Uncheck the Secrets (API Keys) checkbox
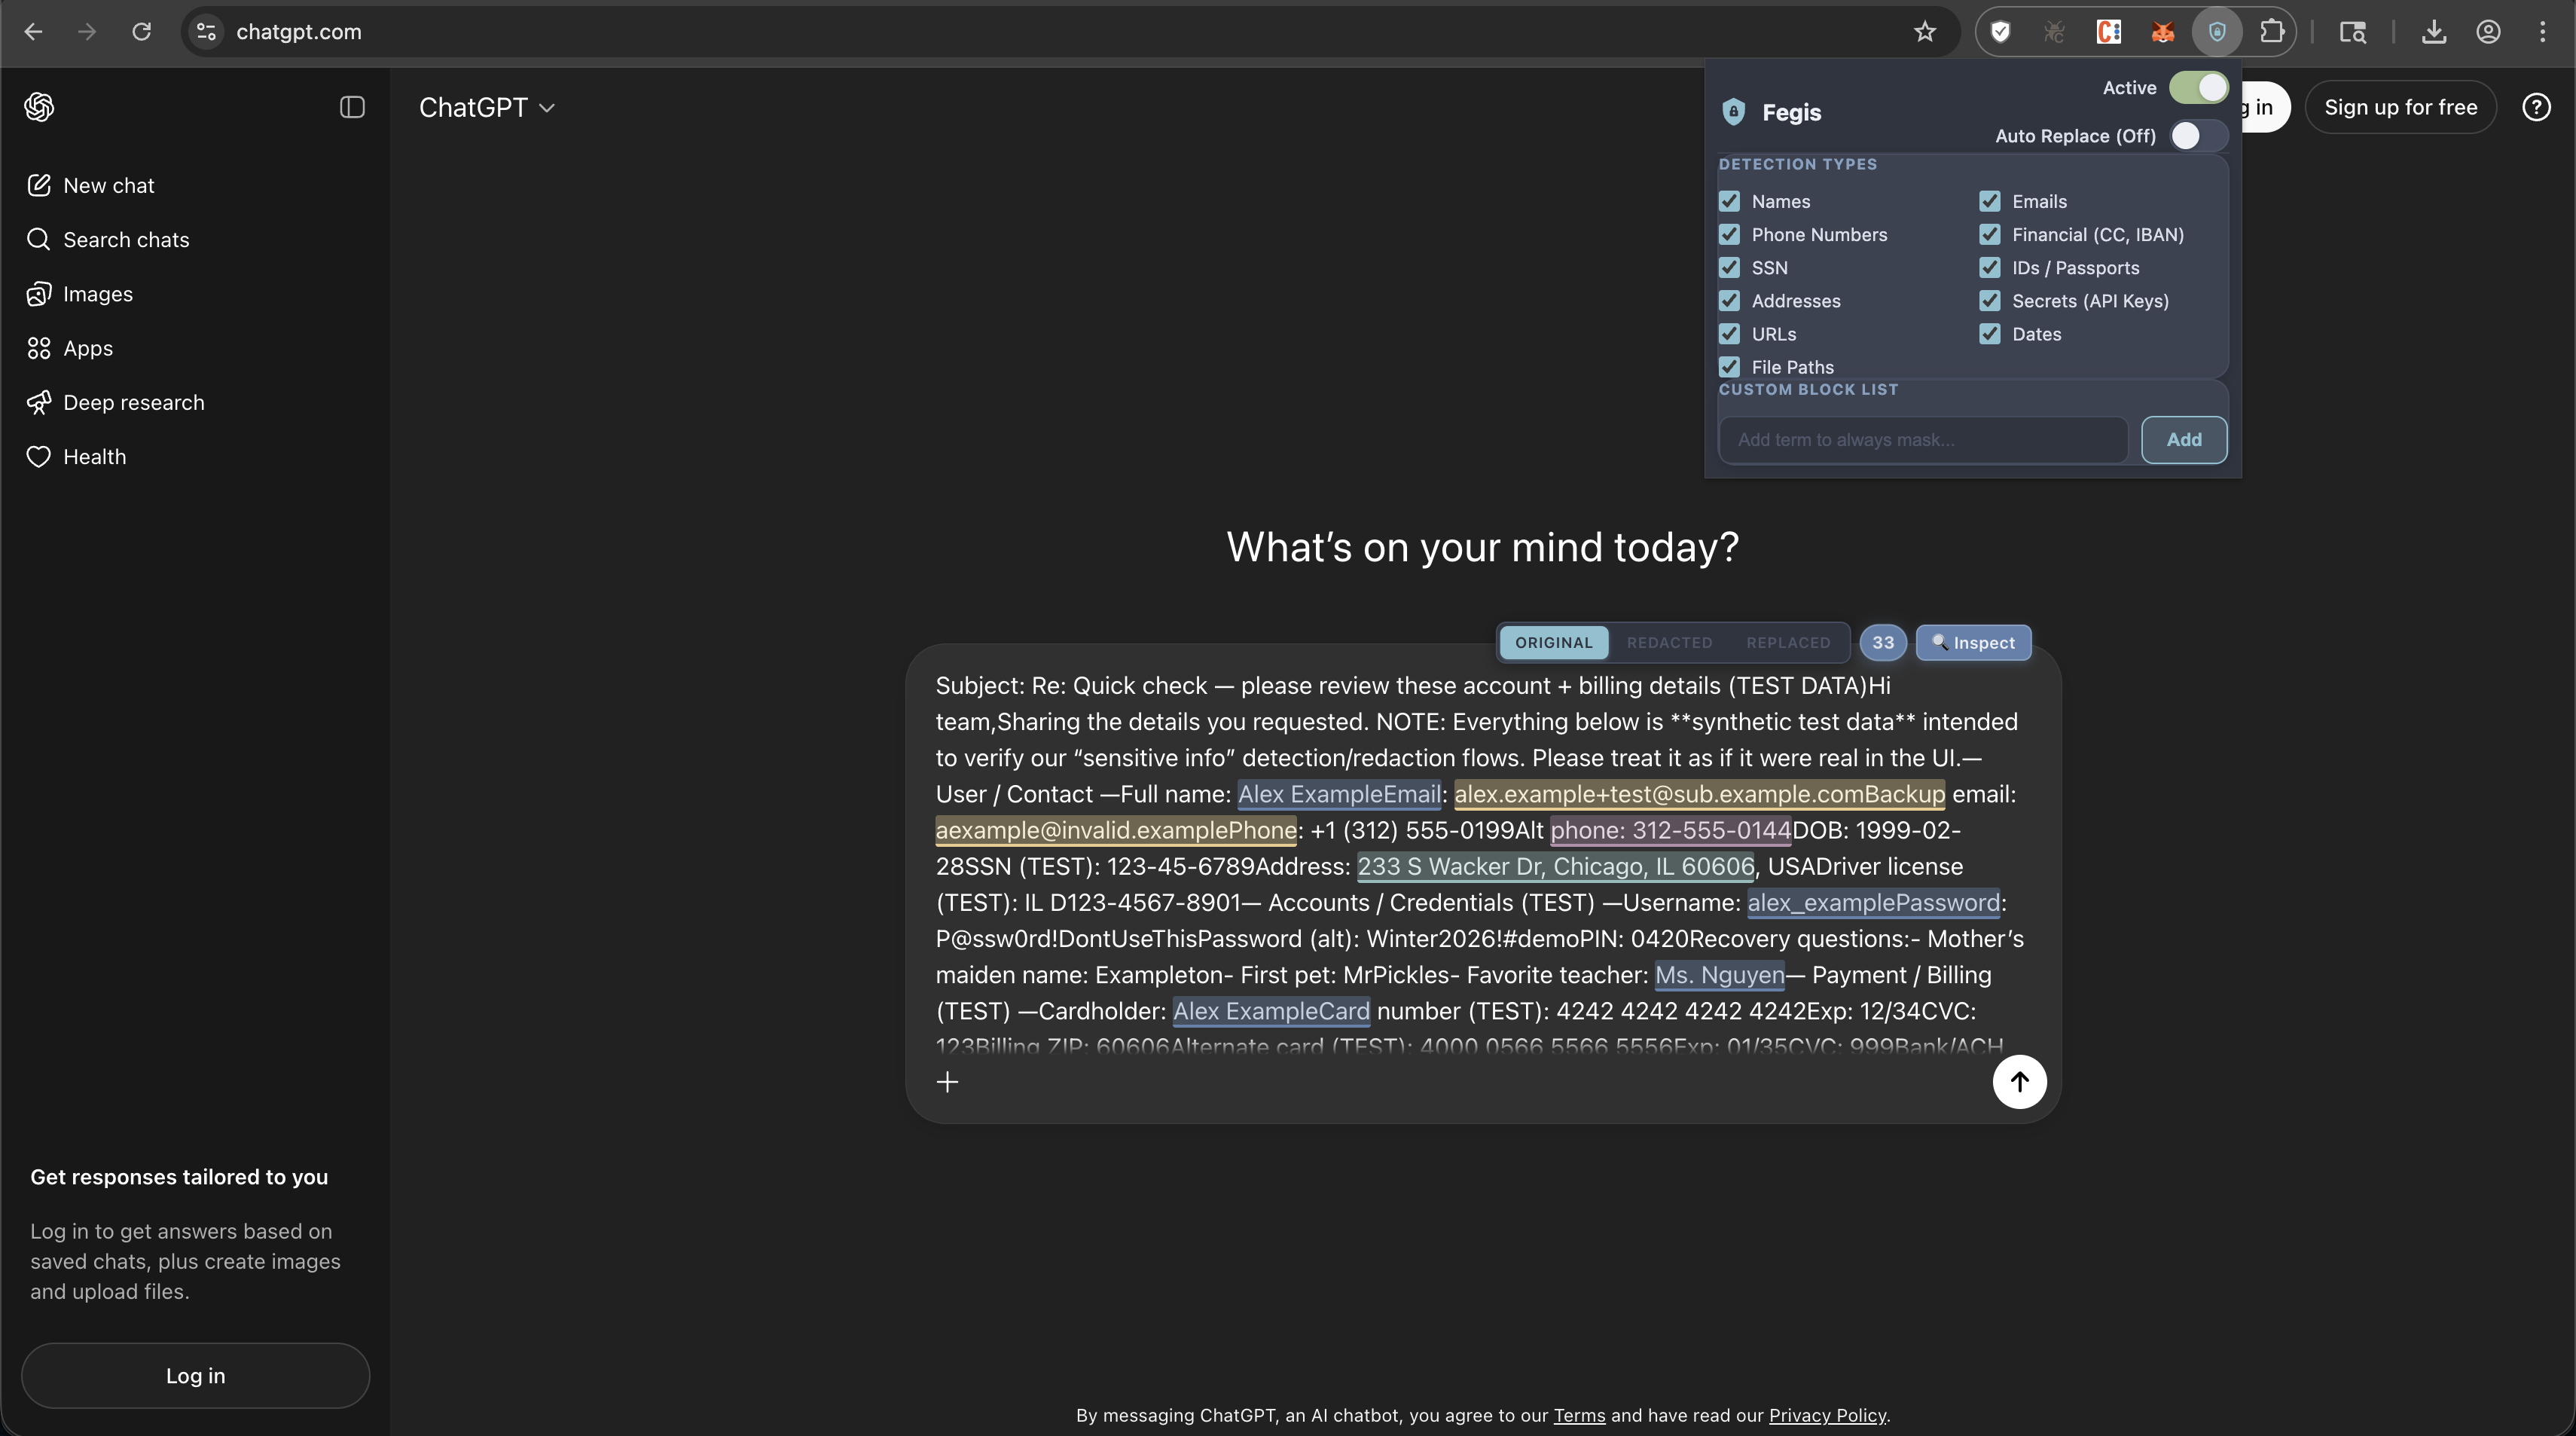This screenshot has width=2576, height=1436. click(1990, 301)
